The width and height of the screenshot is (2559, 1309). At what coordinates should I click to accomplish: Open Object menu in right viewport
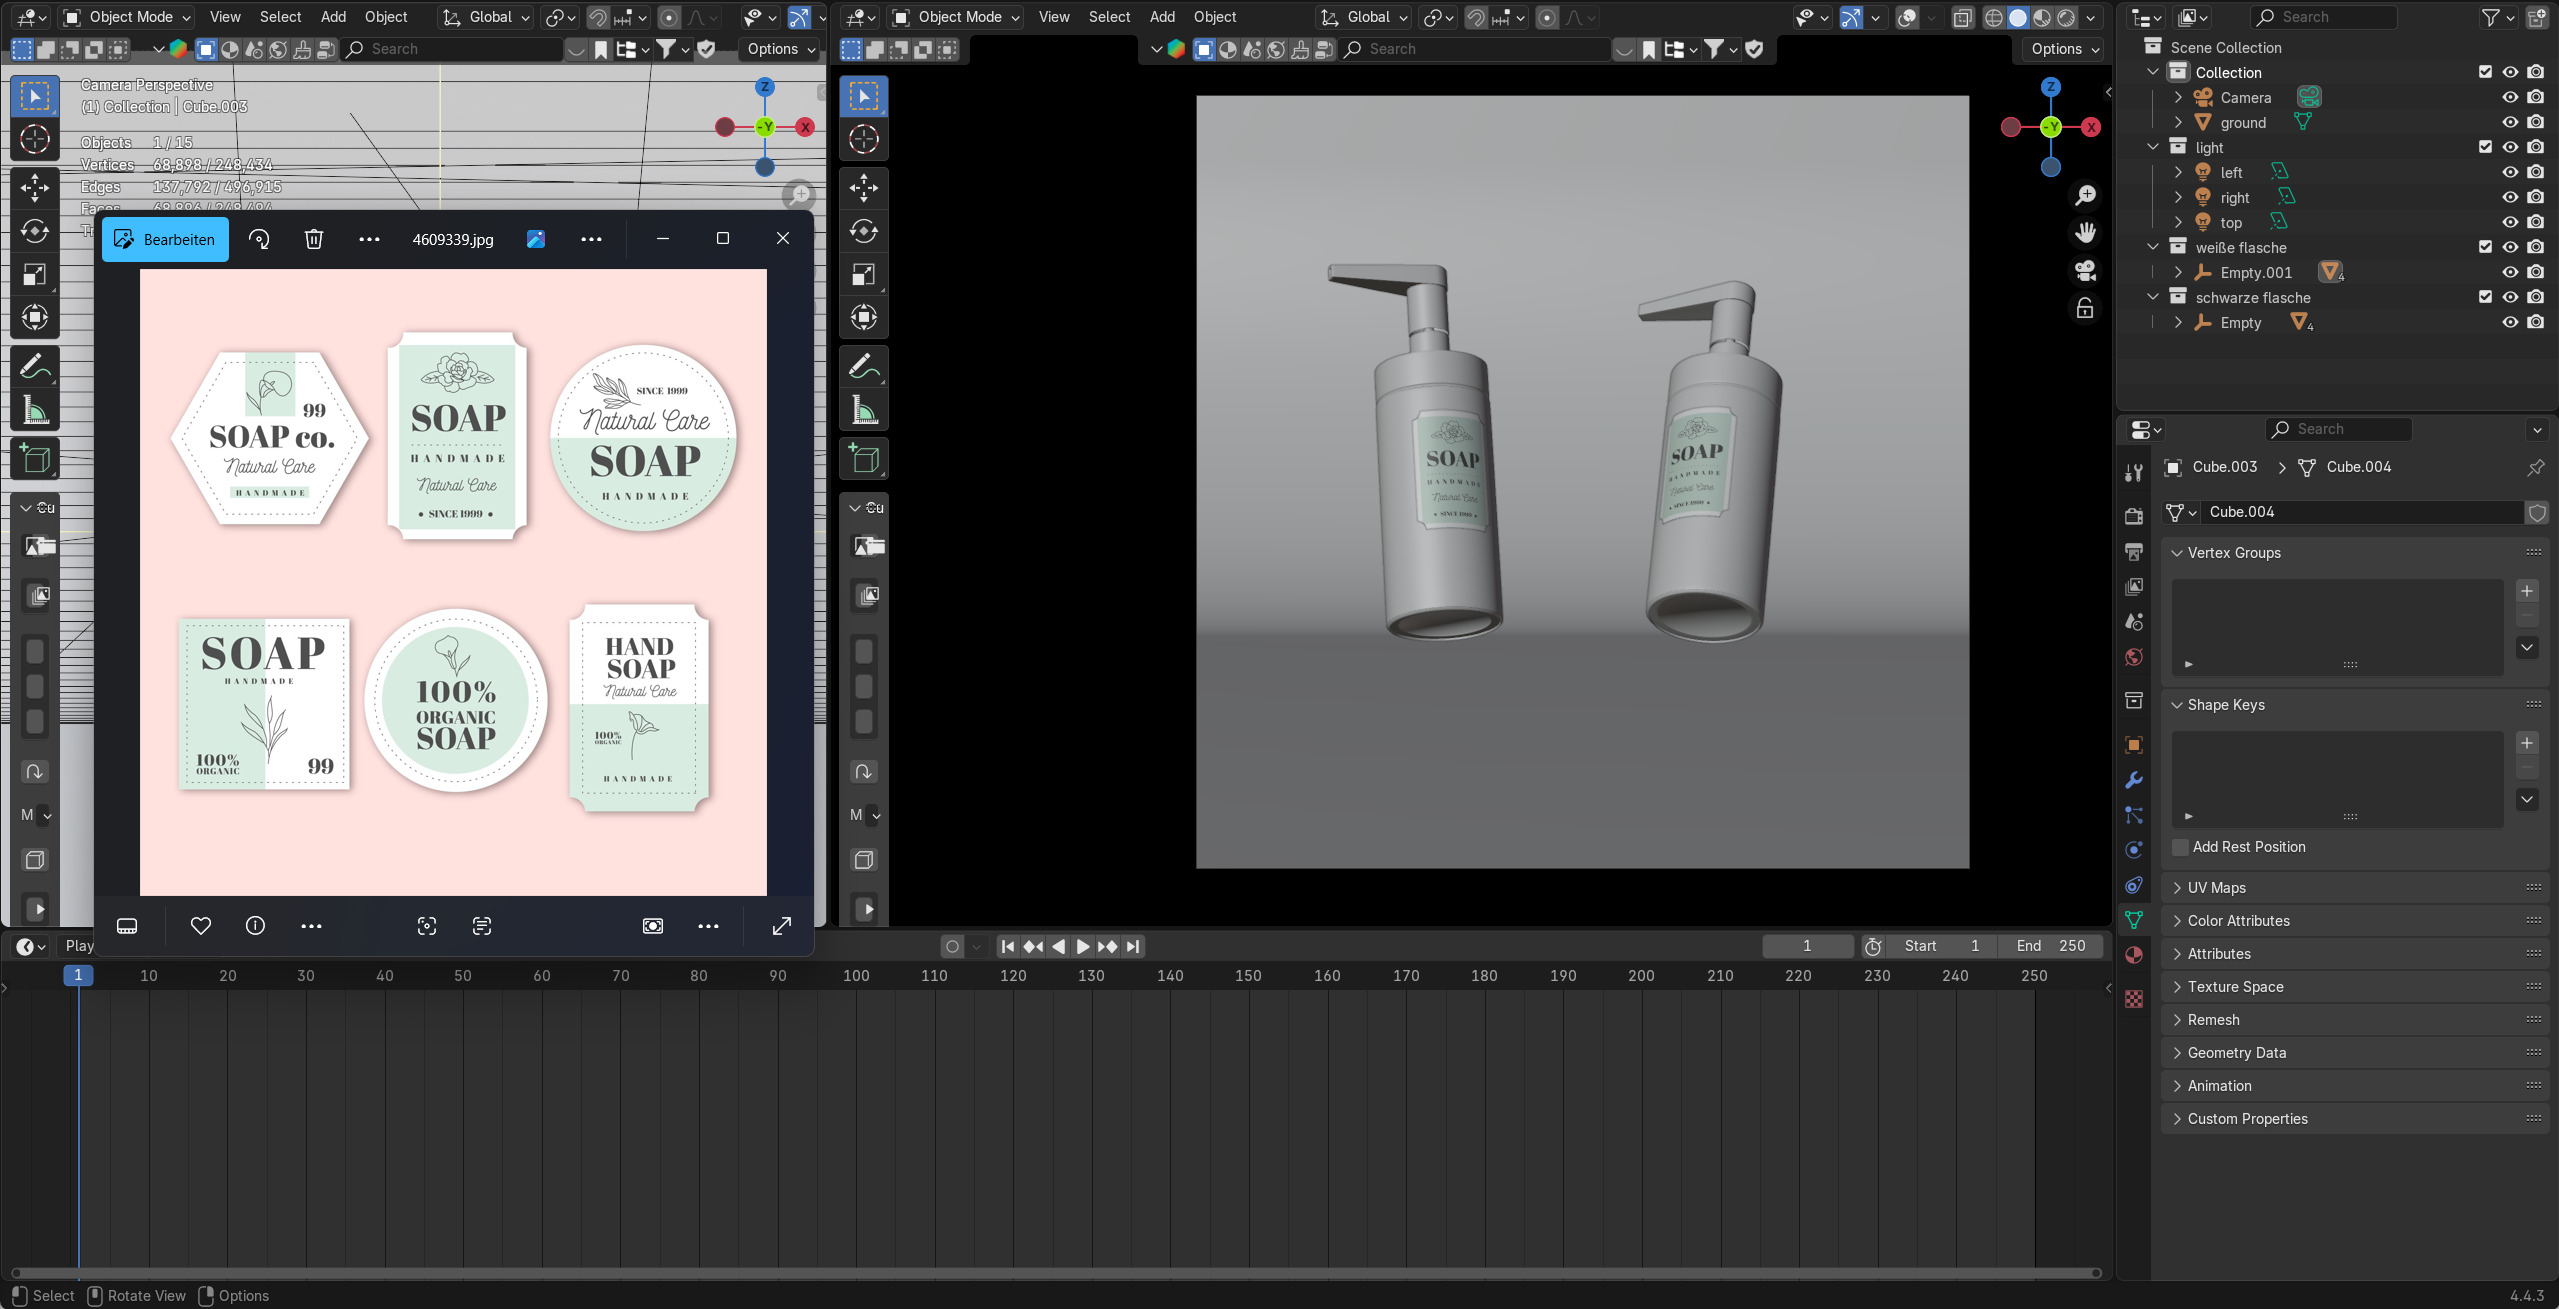[x=1215, y=17]
